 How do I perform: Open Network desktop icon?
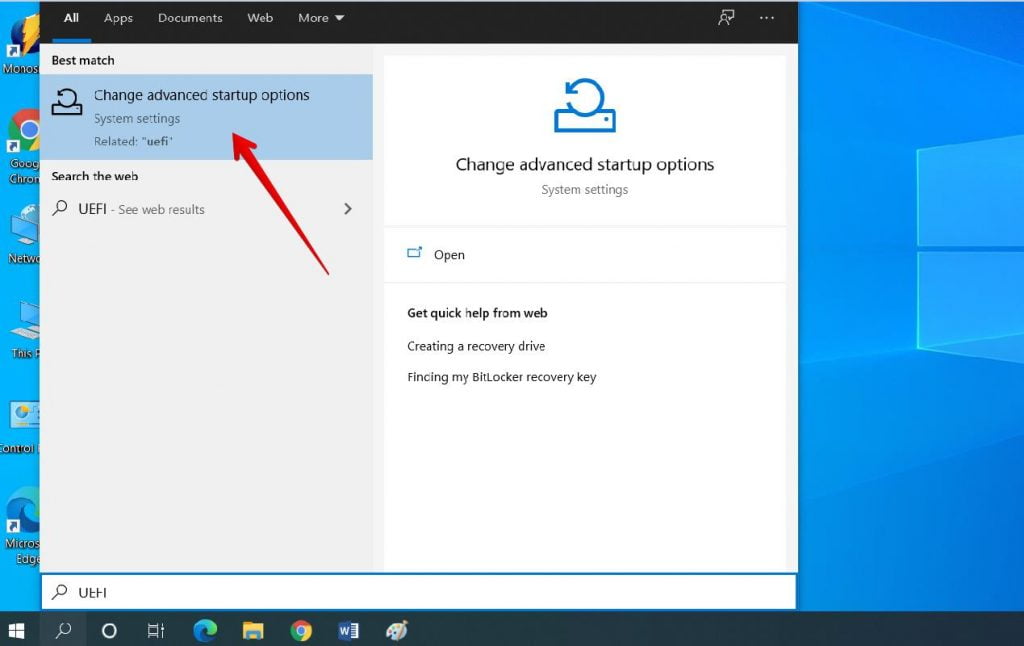[25, 233]
